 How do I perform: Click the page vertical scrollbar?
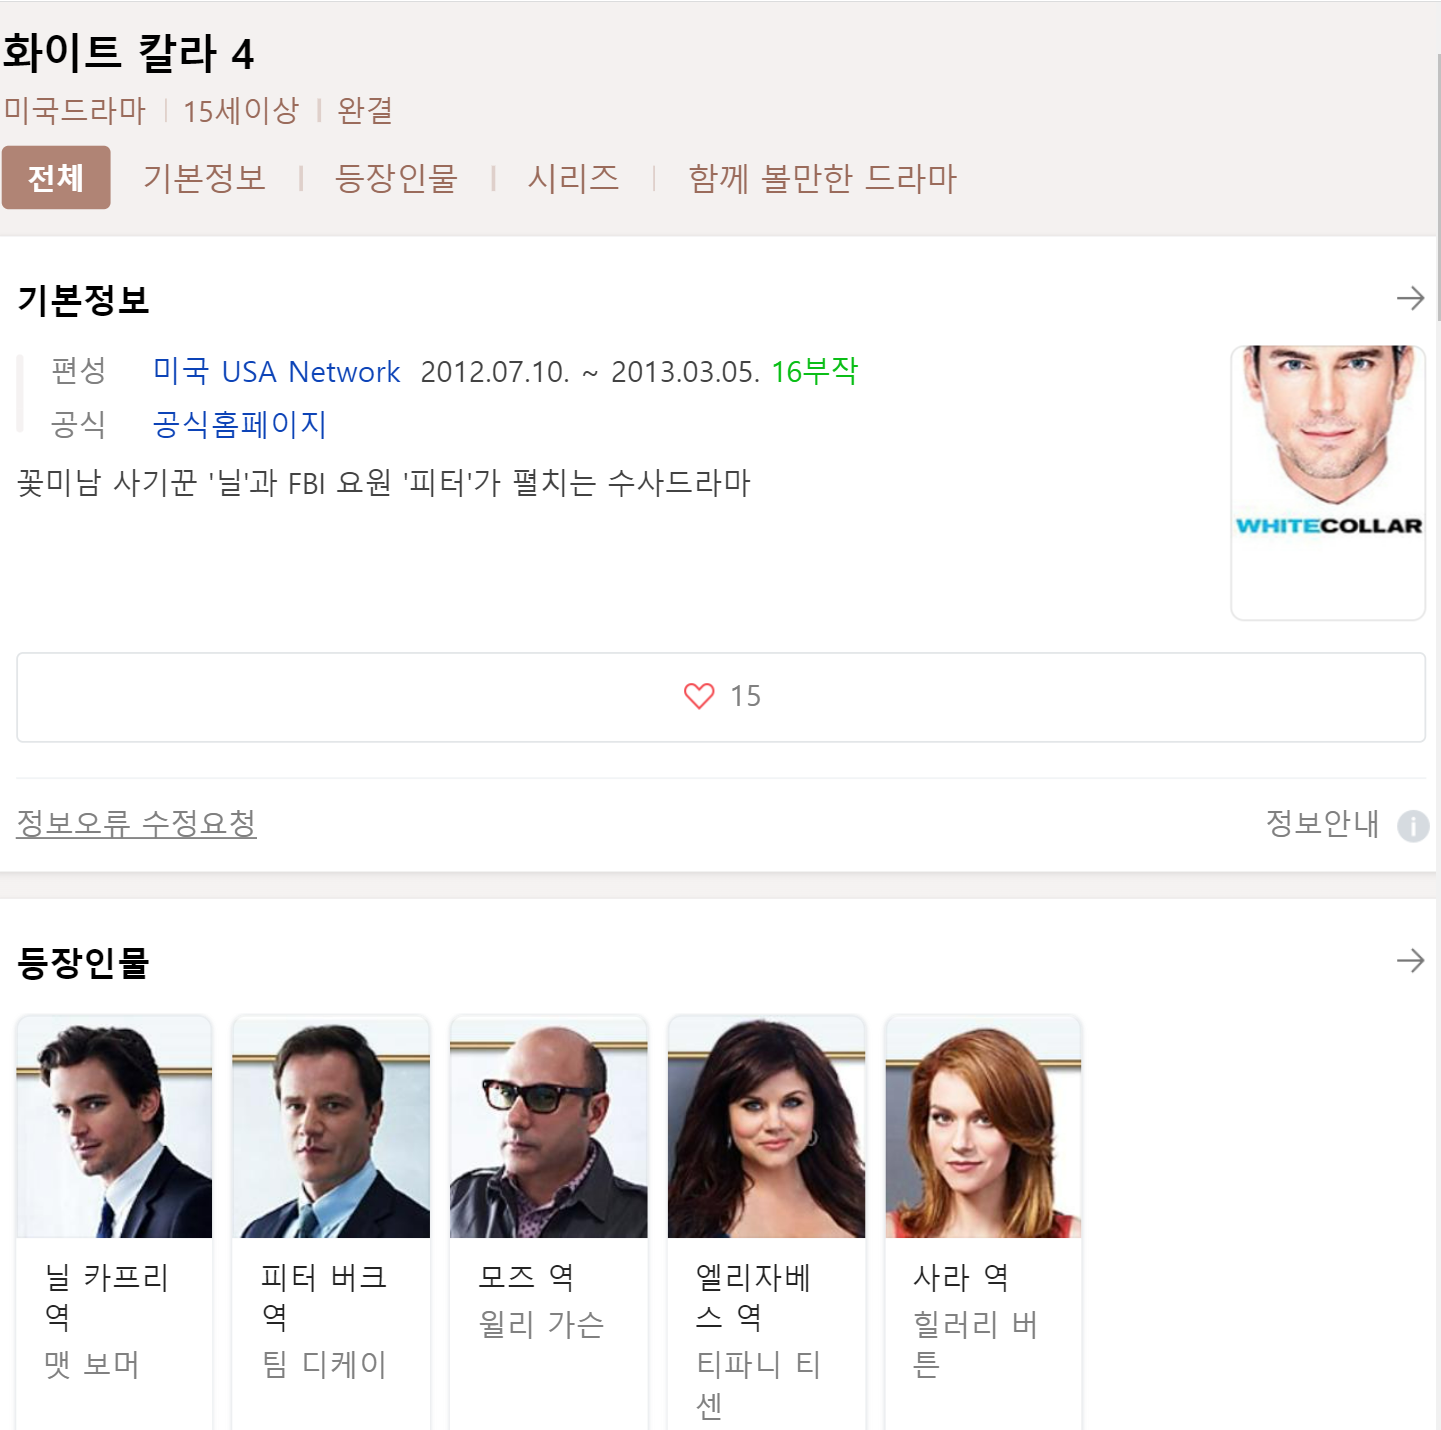(1438, 190)
